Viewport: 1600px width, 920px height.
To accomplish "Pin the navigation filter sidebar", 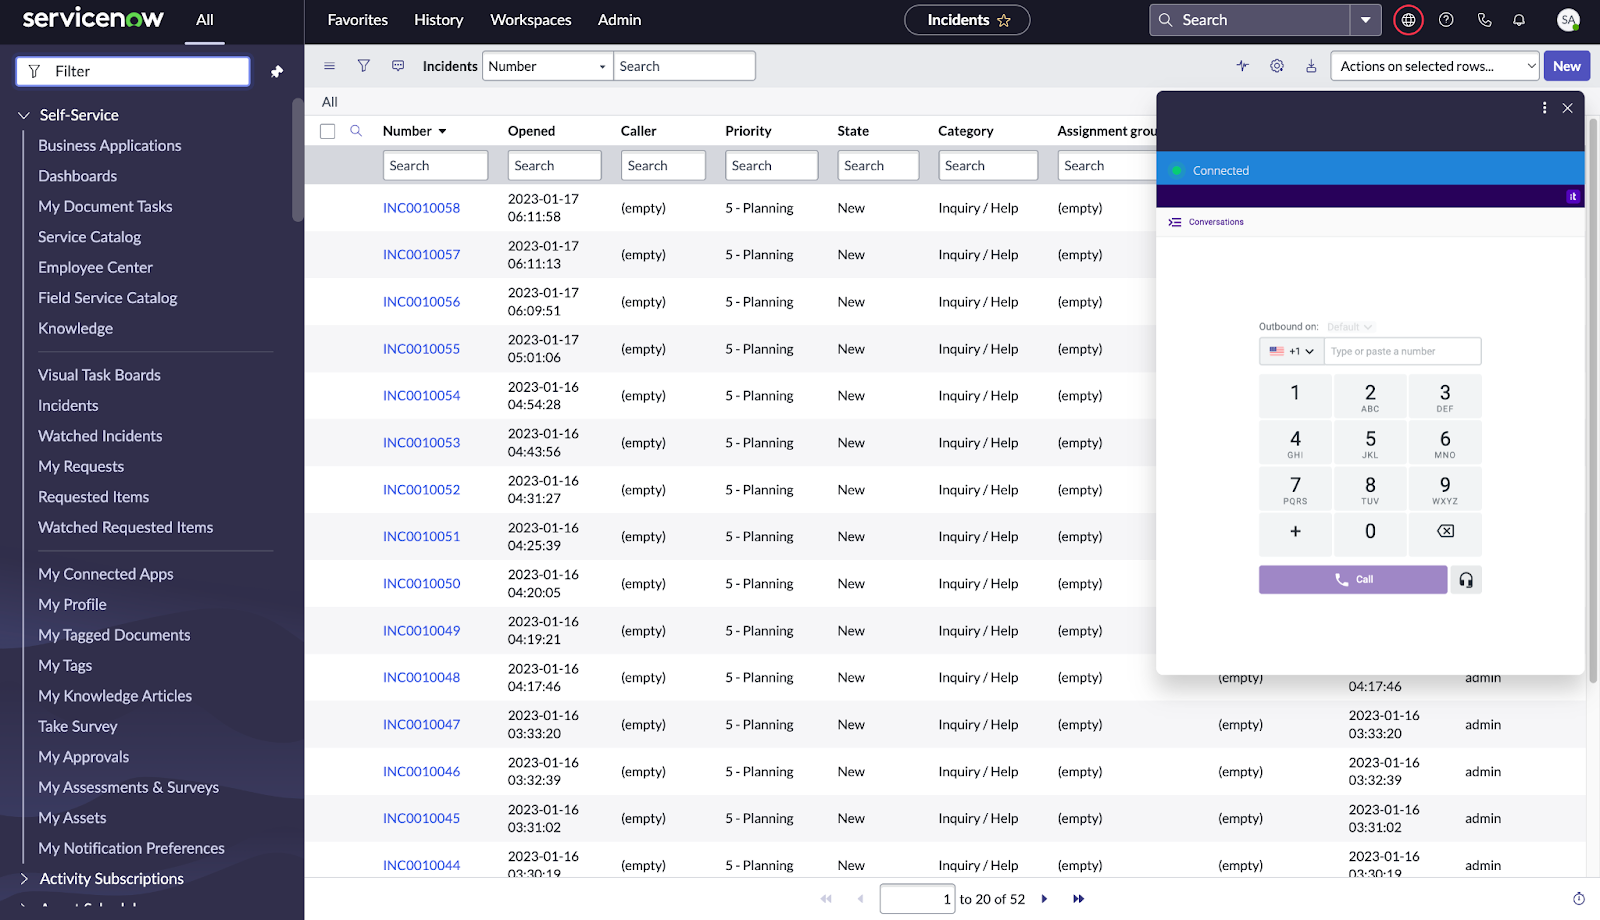I will [277, 71].
